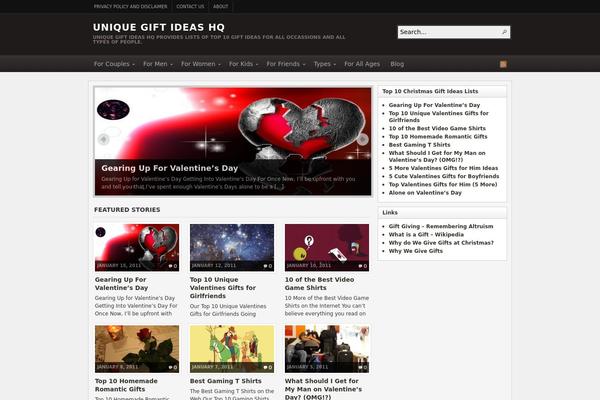600x400 pixels.
Task: Click the search magnifier icon
Action: pyautogui.click(x=504, y=32)
